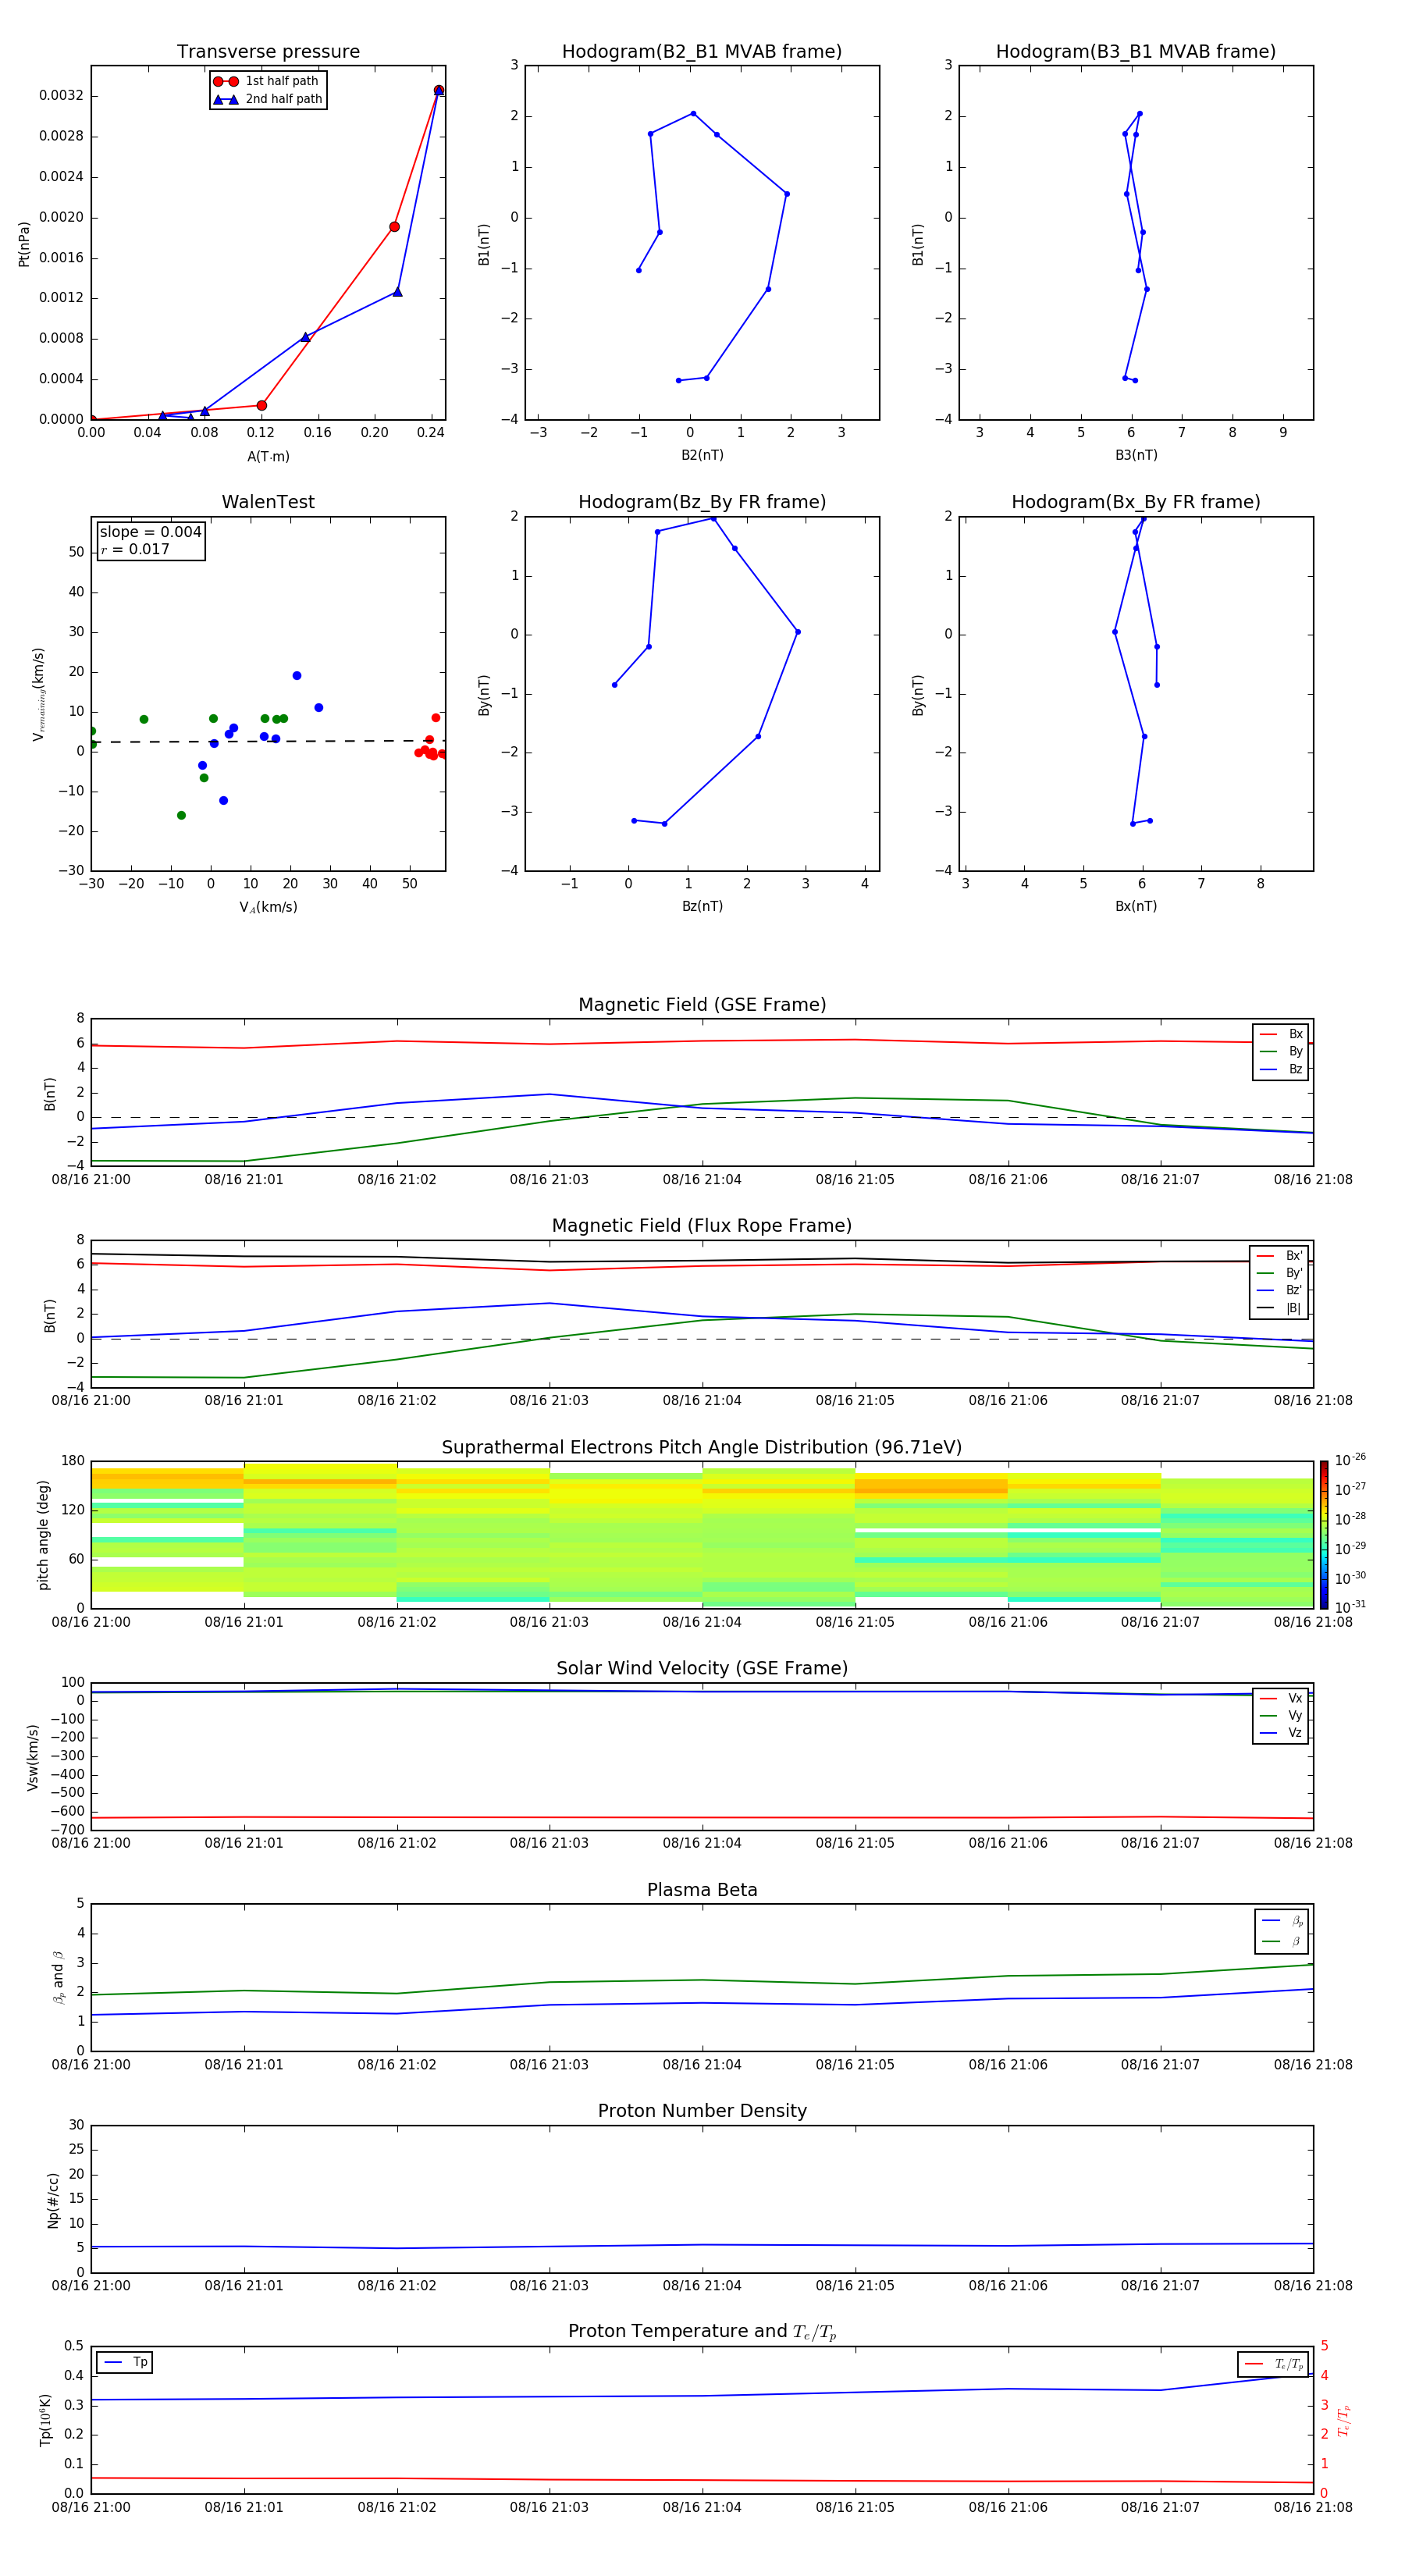
Task: Select the Te/Tp legend entry in temperature panel
Action: click(x=1274, y=2364)
